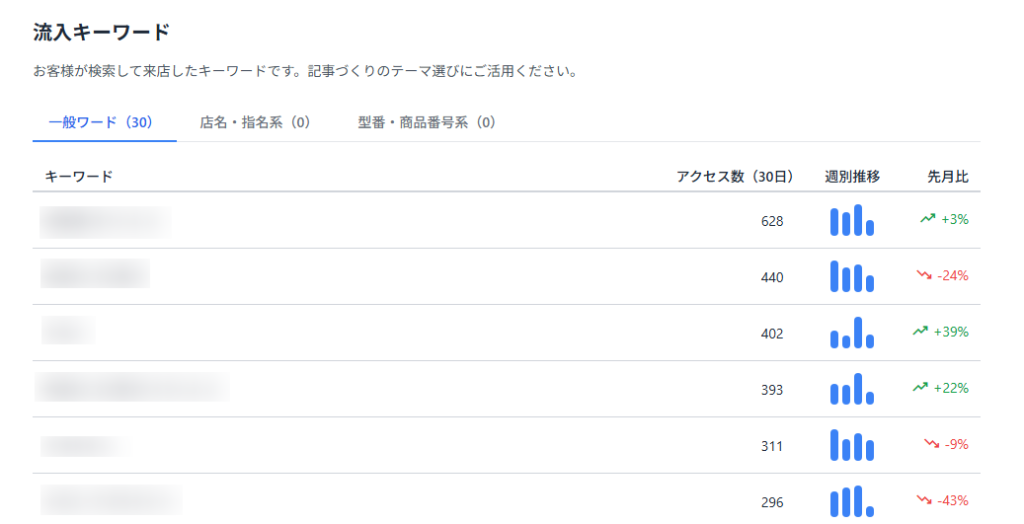Click the weekly bar chart in the 393 row
This screenshot has height=524, width=1024.
tap(852, 389)
